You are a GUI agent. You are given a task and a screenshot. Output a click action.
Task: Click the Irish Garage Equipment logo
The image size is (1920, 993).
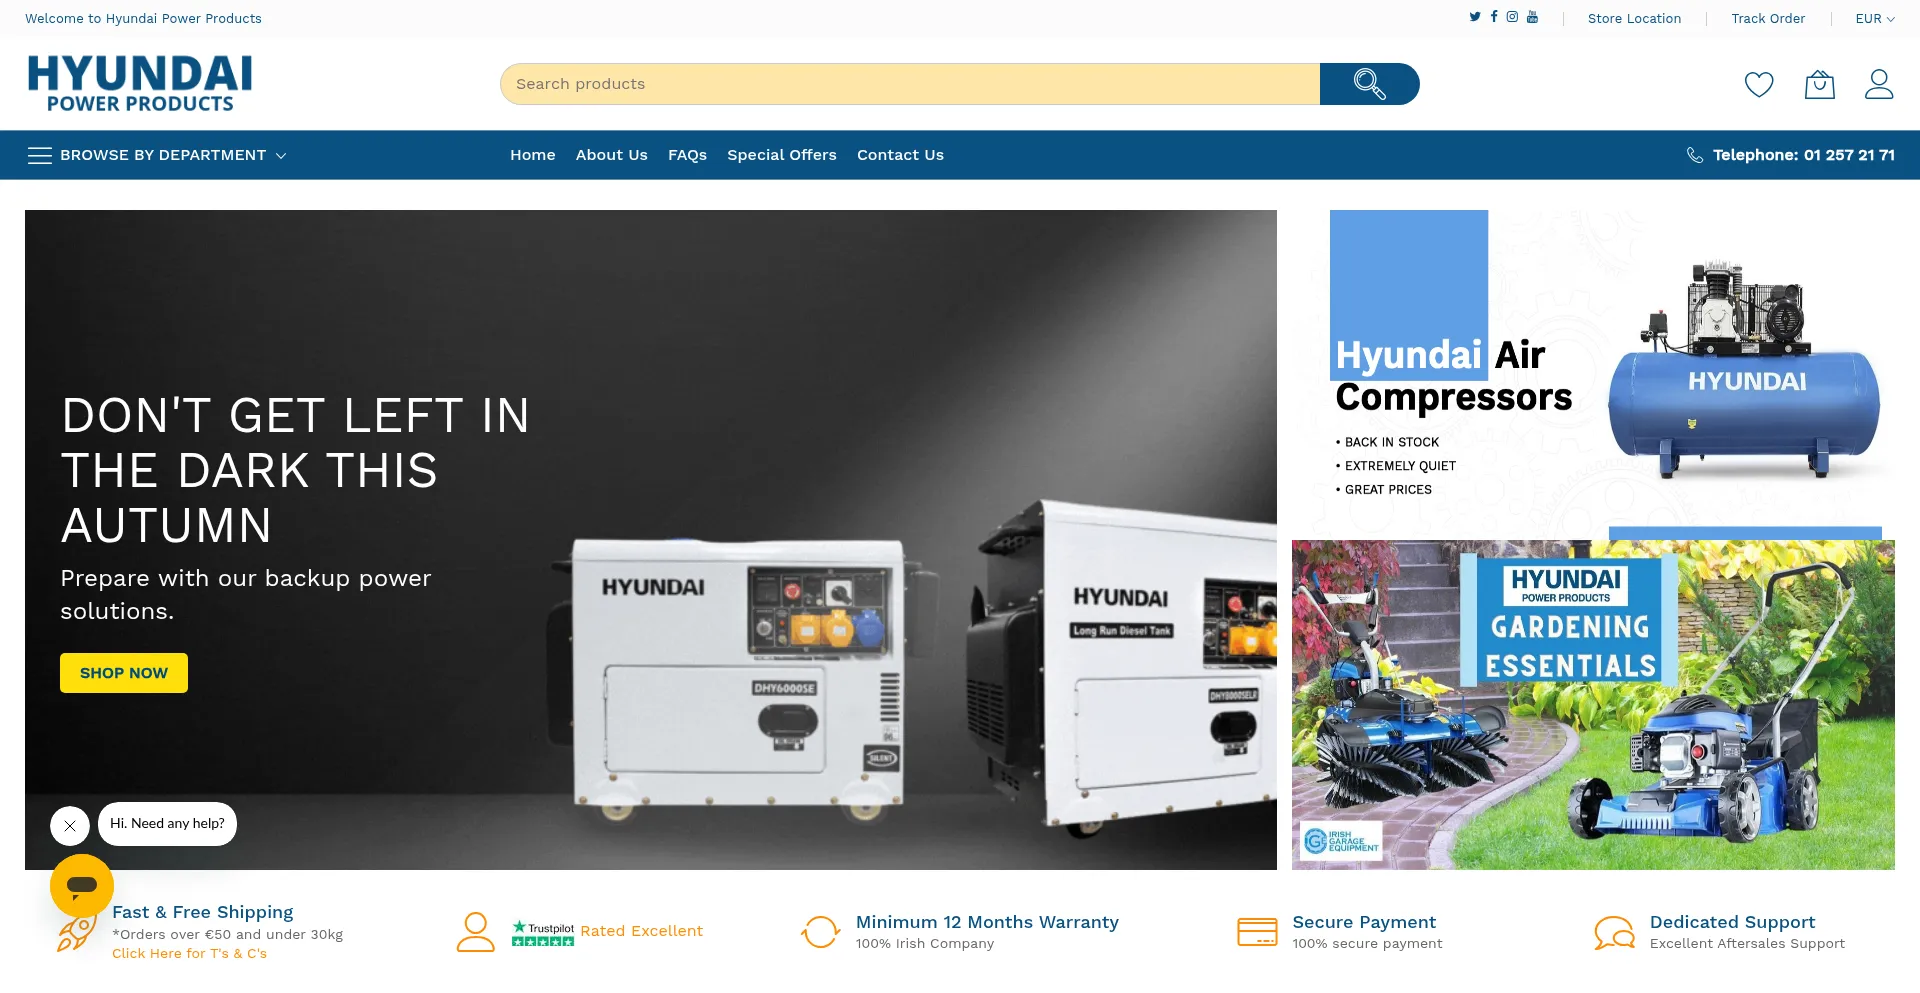tap(1342, 841)
